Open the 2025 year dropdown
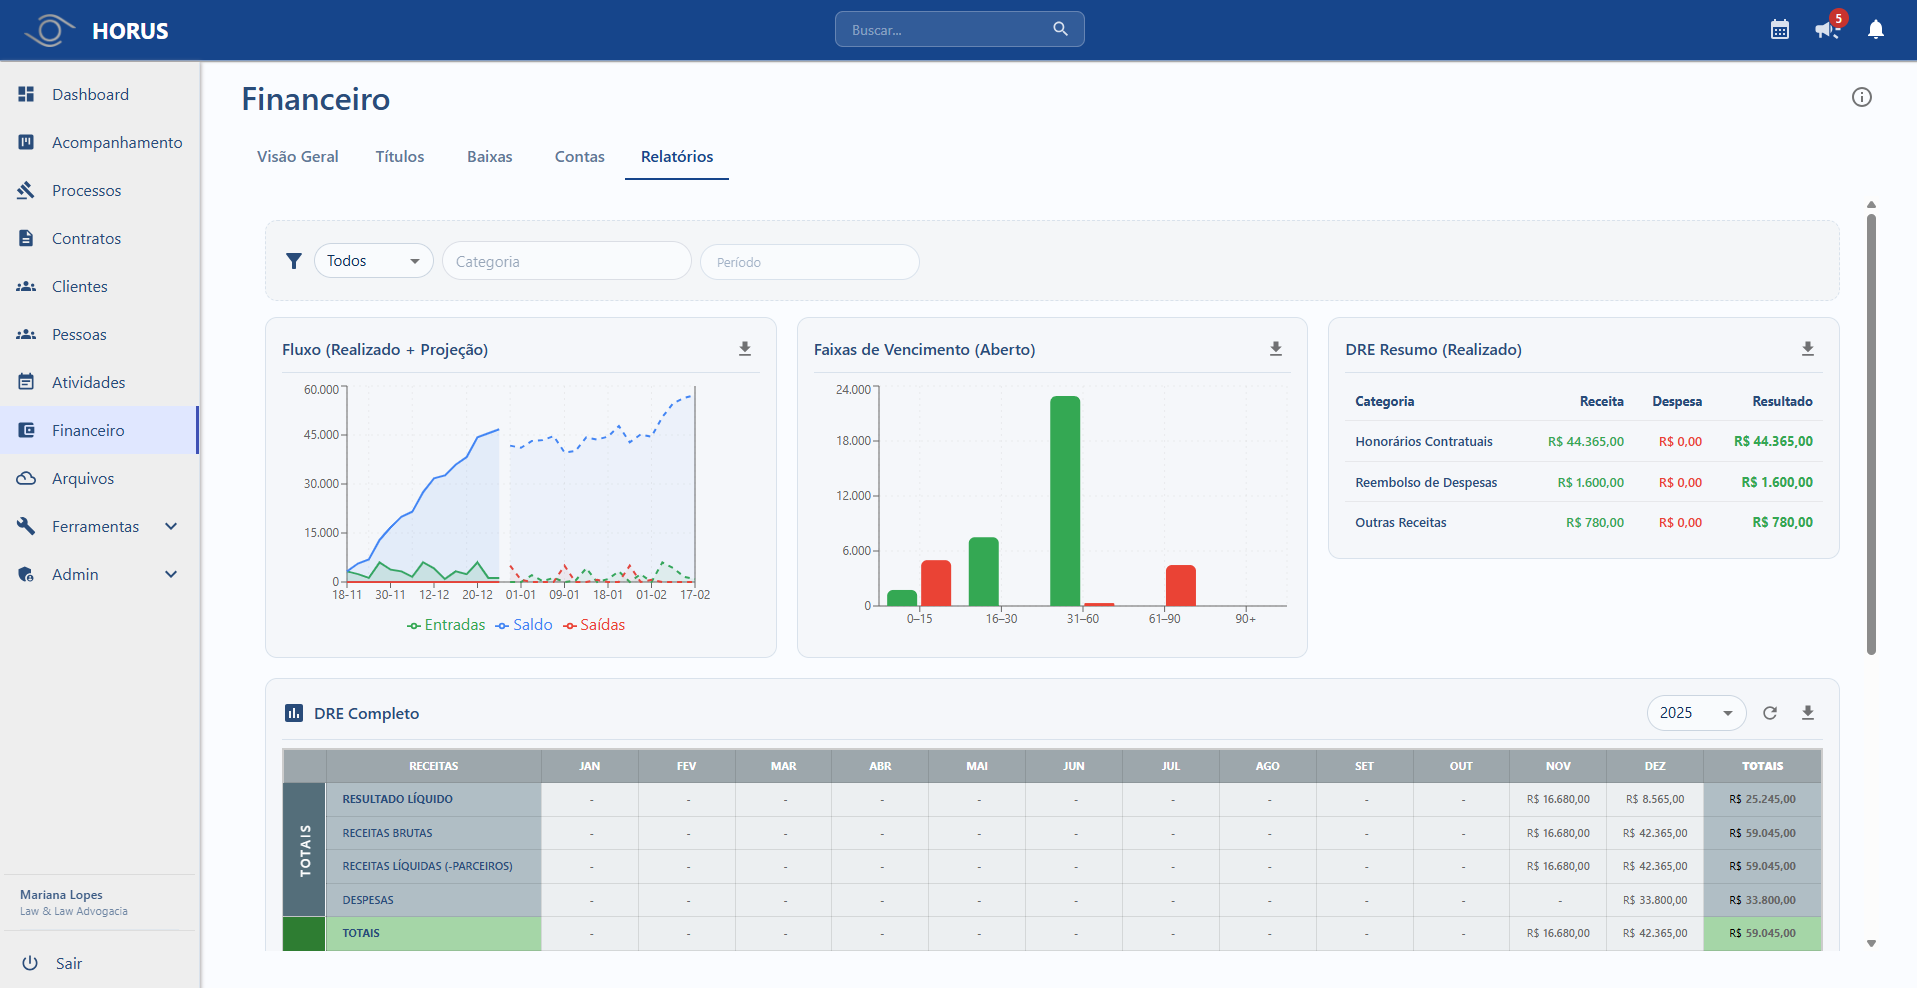Screen dimensions: 1917x988 [x=1695, y=713]
